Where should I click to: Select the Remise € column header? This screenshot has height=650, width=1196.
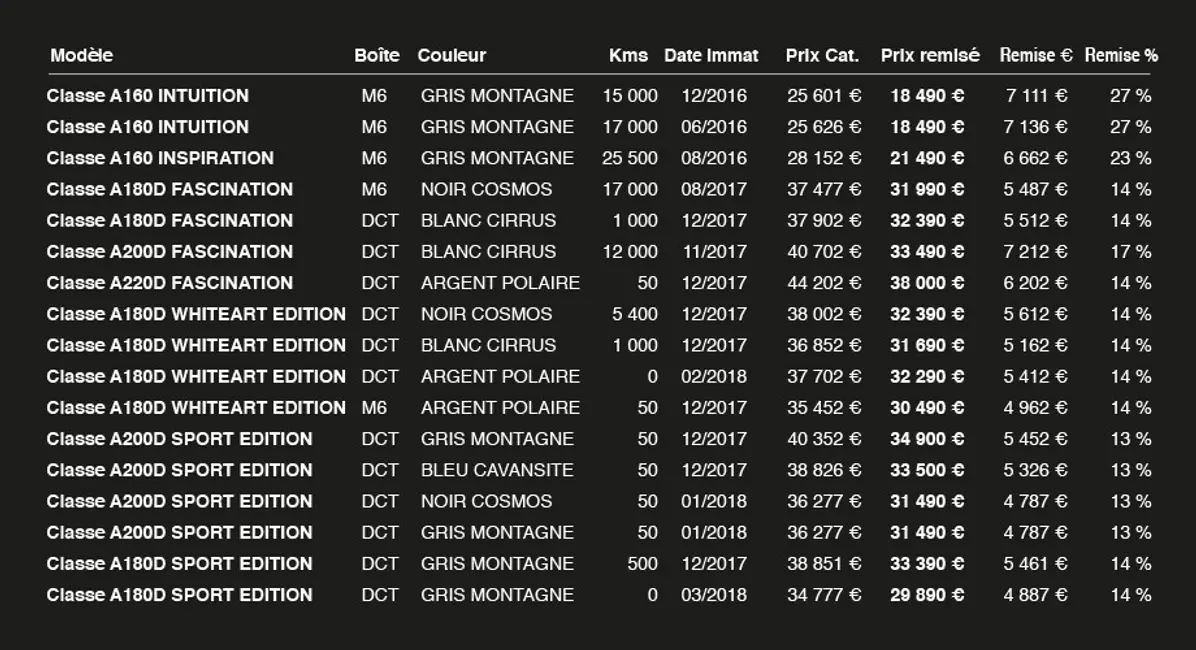click(x=1035, y=56)
